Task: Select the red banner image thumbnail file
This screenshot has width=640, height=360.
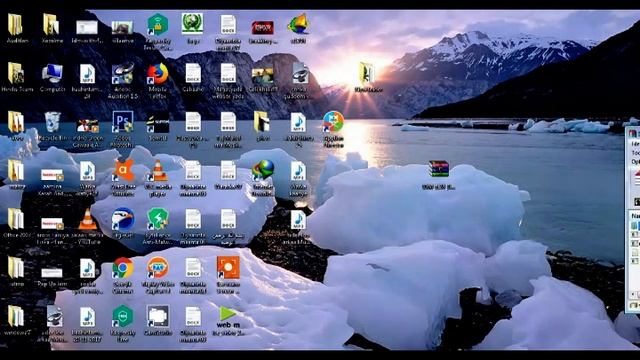Action: point(263,28)
